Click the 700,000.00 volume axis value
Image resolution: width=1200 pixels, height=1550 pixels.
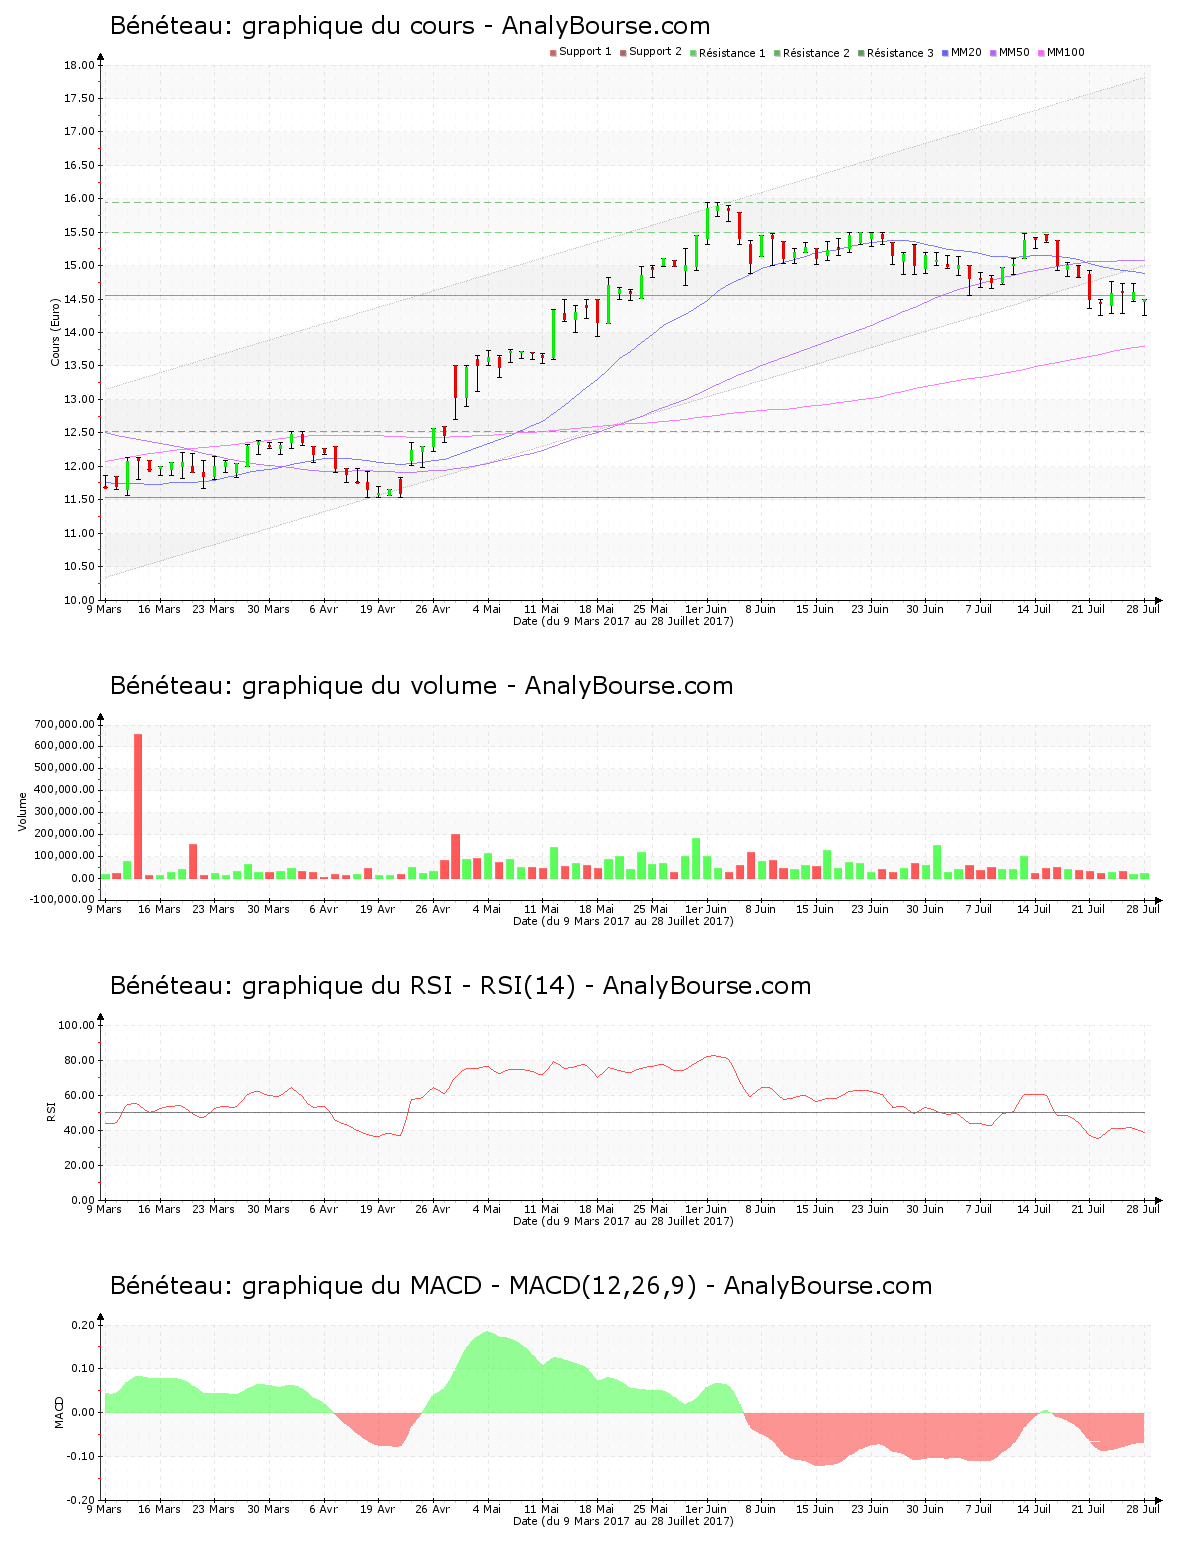[64, 724]
